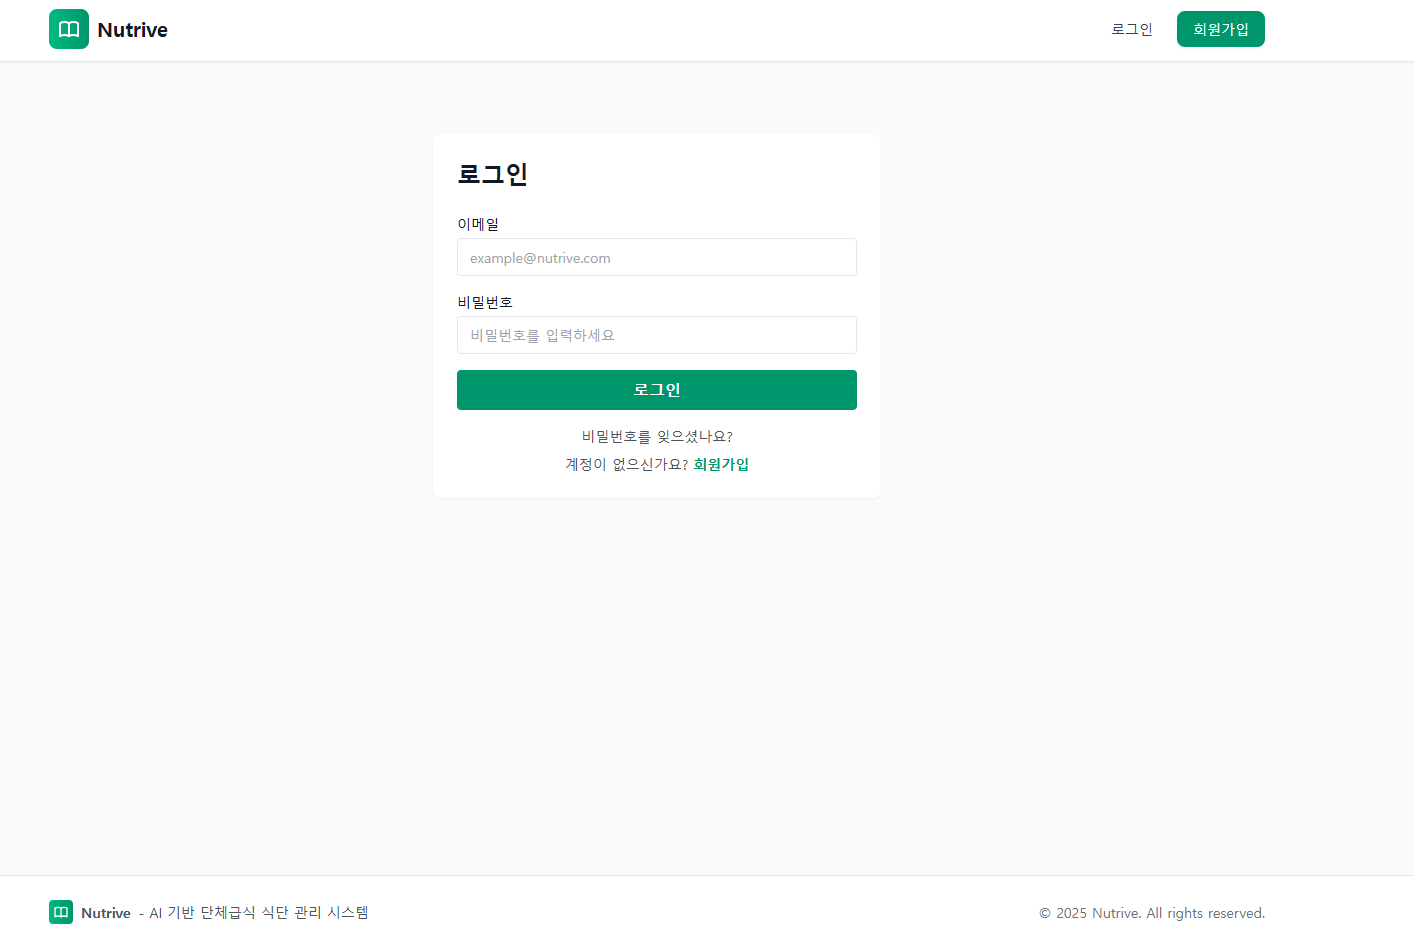The height and width of the screenshot is (941, 1414).
Task: Click the 로그인 heading on the card
Action: (492, 174)
